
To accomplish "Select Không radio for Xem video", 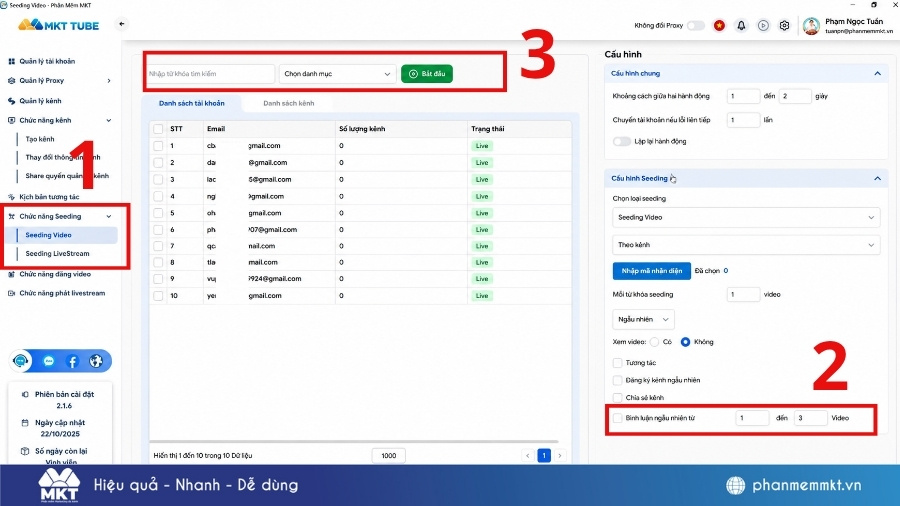I will 685,342.
